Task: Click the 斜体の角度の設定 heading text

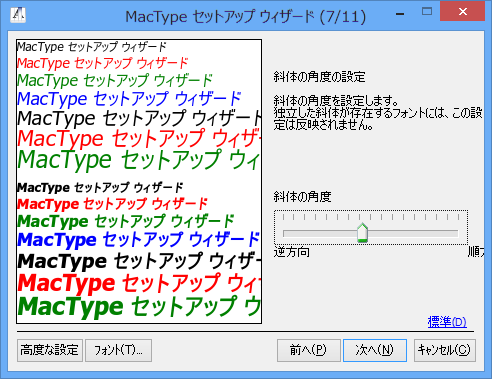Action: 319,77
